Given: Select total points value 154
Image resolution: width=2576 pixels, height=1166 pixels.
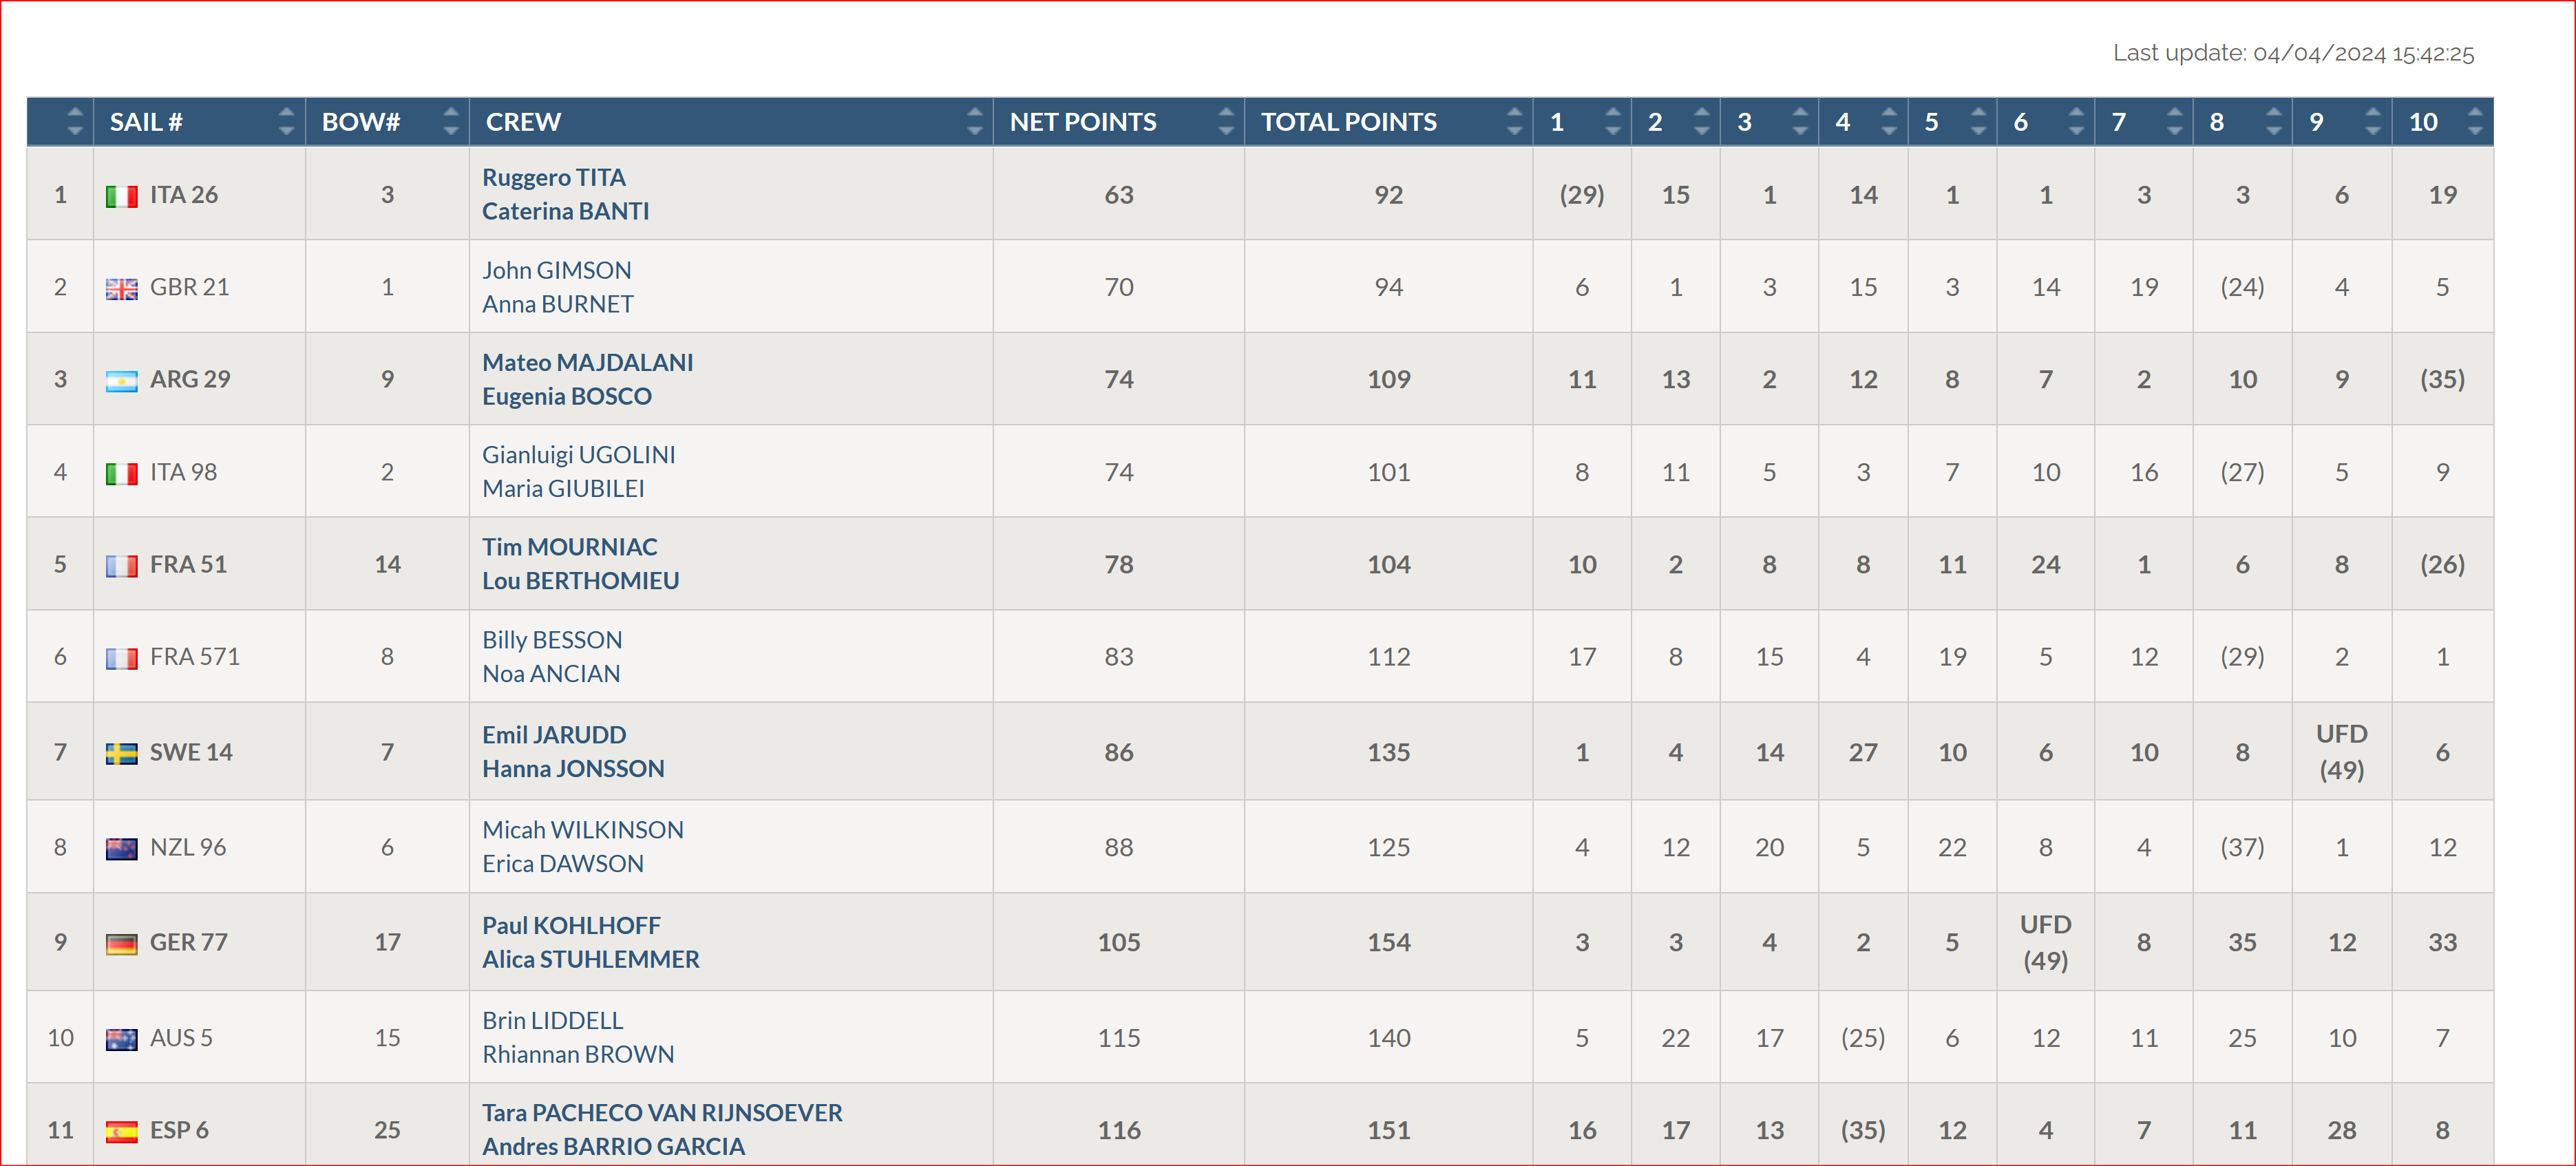Looking at the screenshot, I should pos(1389,944).
